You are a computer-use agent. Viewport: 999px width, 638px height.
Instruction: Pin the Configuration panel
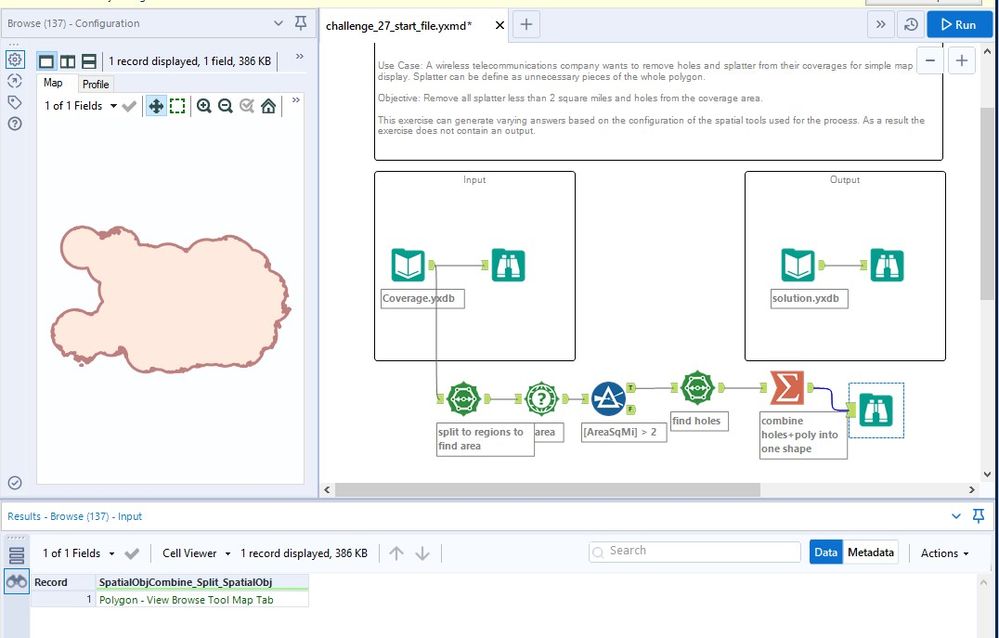301,23
